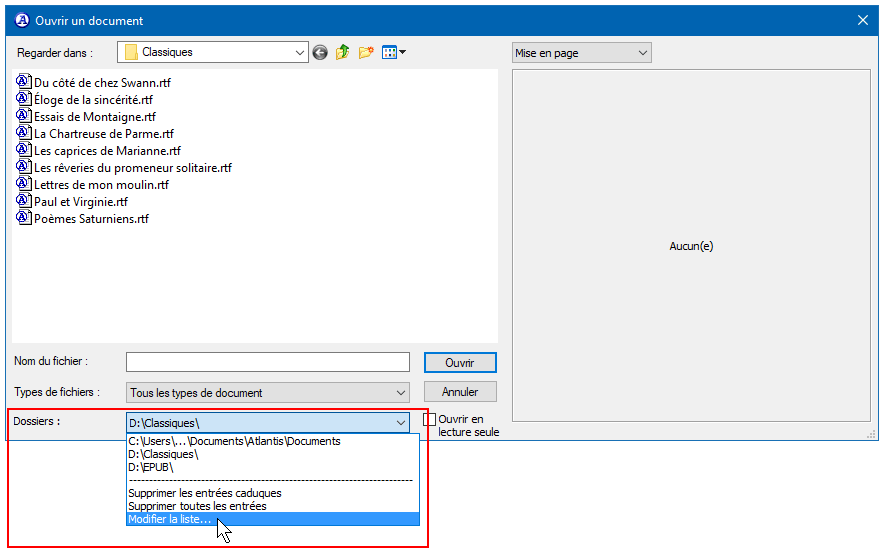Viewport: 884px width, 550px height.
Task: Open the Mise en page preview dropdown
Action: 581,53
